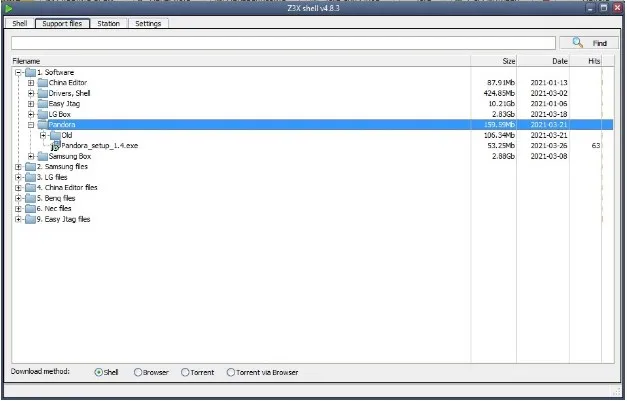Click the magnifier icon on Find button
Screen dimensions: 627x401
578,43
